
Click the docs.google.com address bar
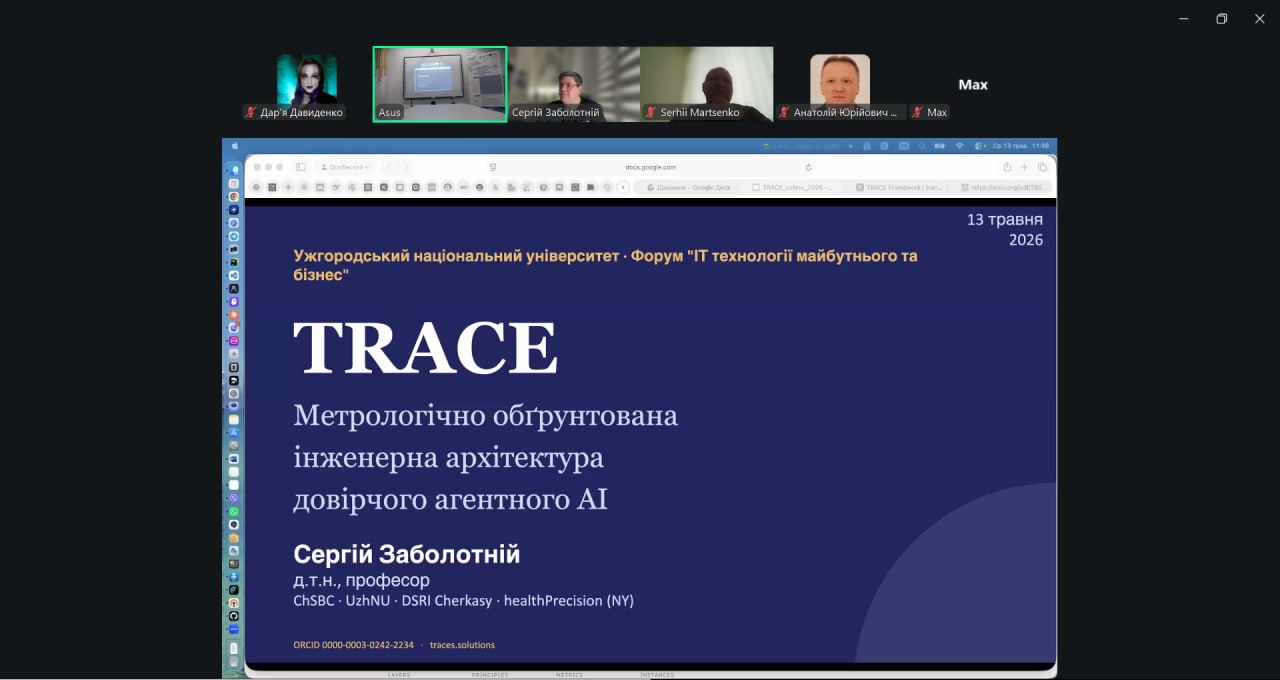click(650, 167)
